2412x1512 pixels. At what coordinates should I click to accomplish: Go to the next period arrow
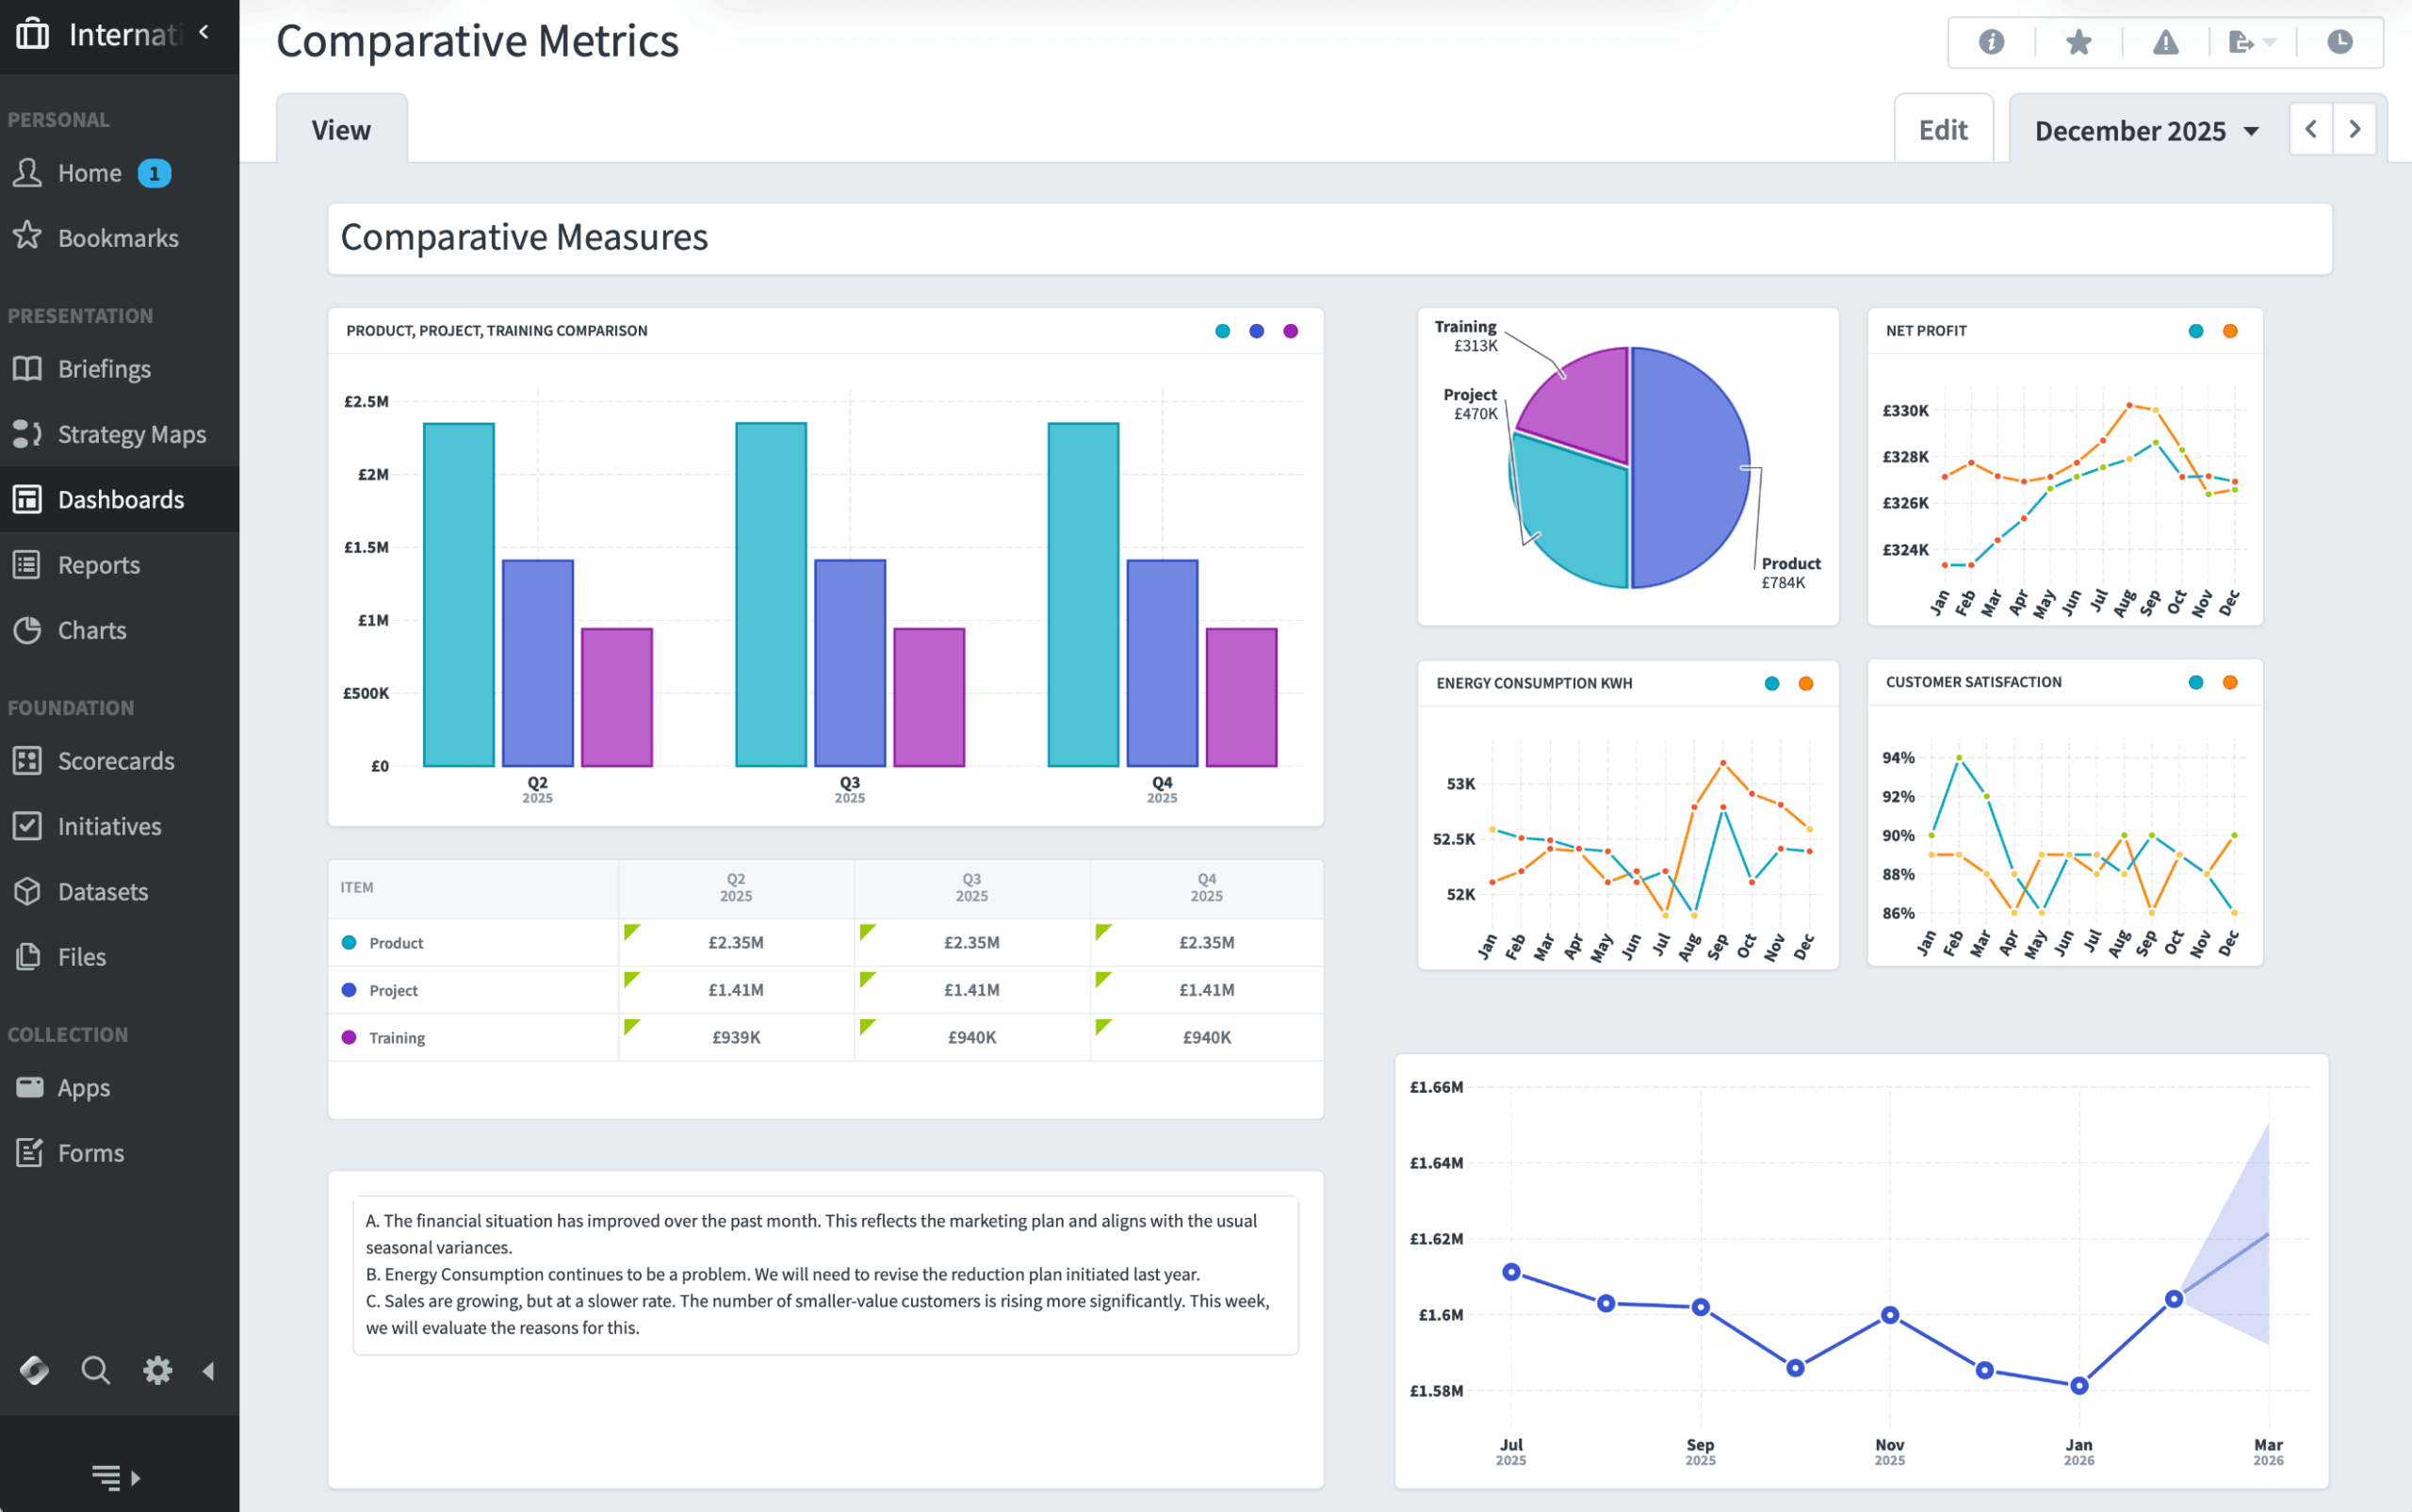(x=2355, y=129)
